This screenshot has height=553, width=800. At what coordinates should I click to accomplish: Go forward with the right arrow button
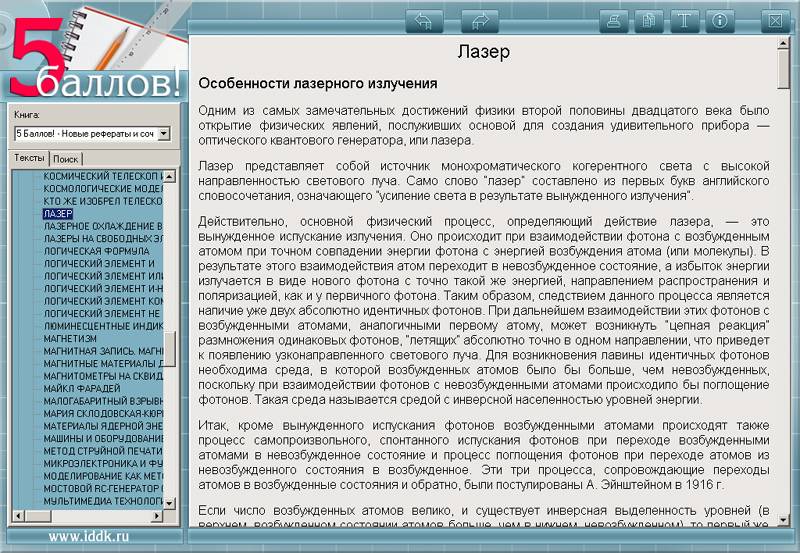tap(480, 21)
